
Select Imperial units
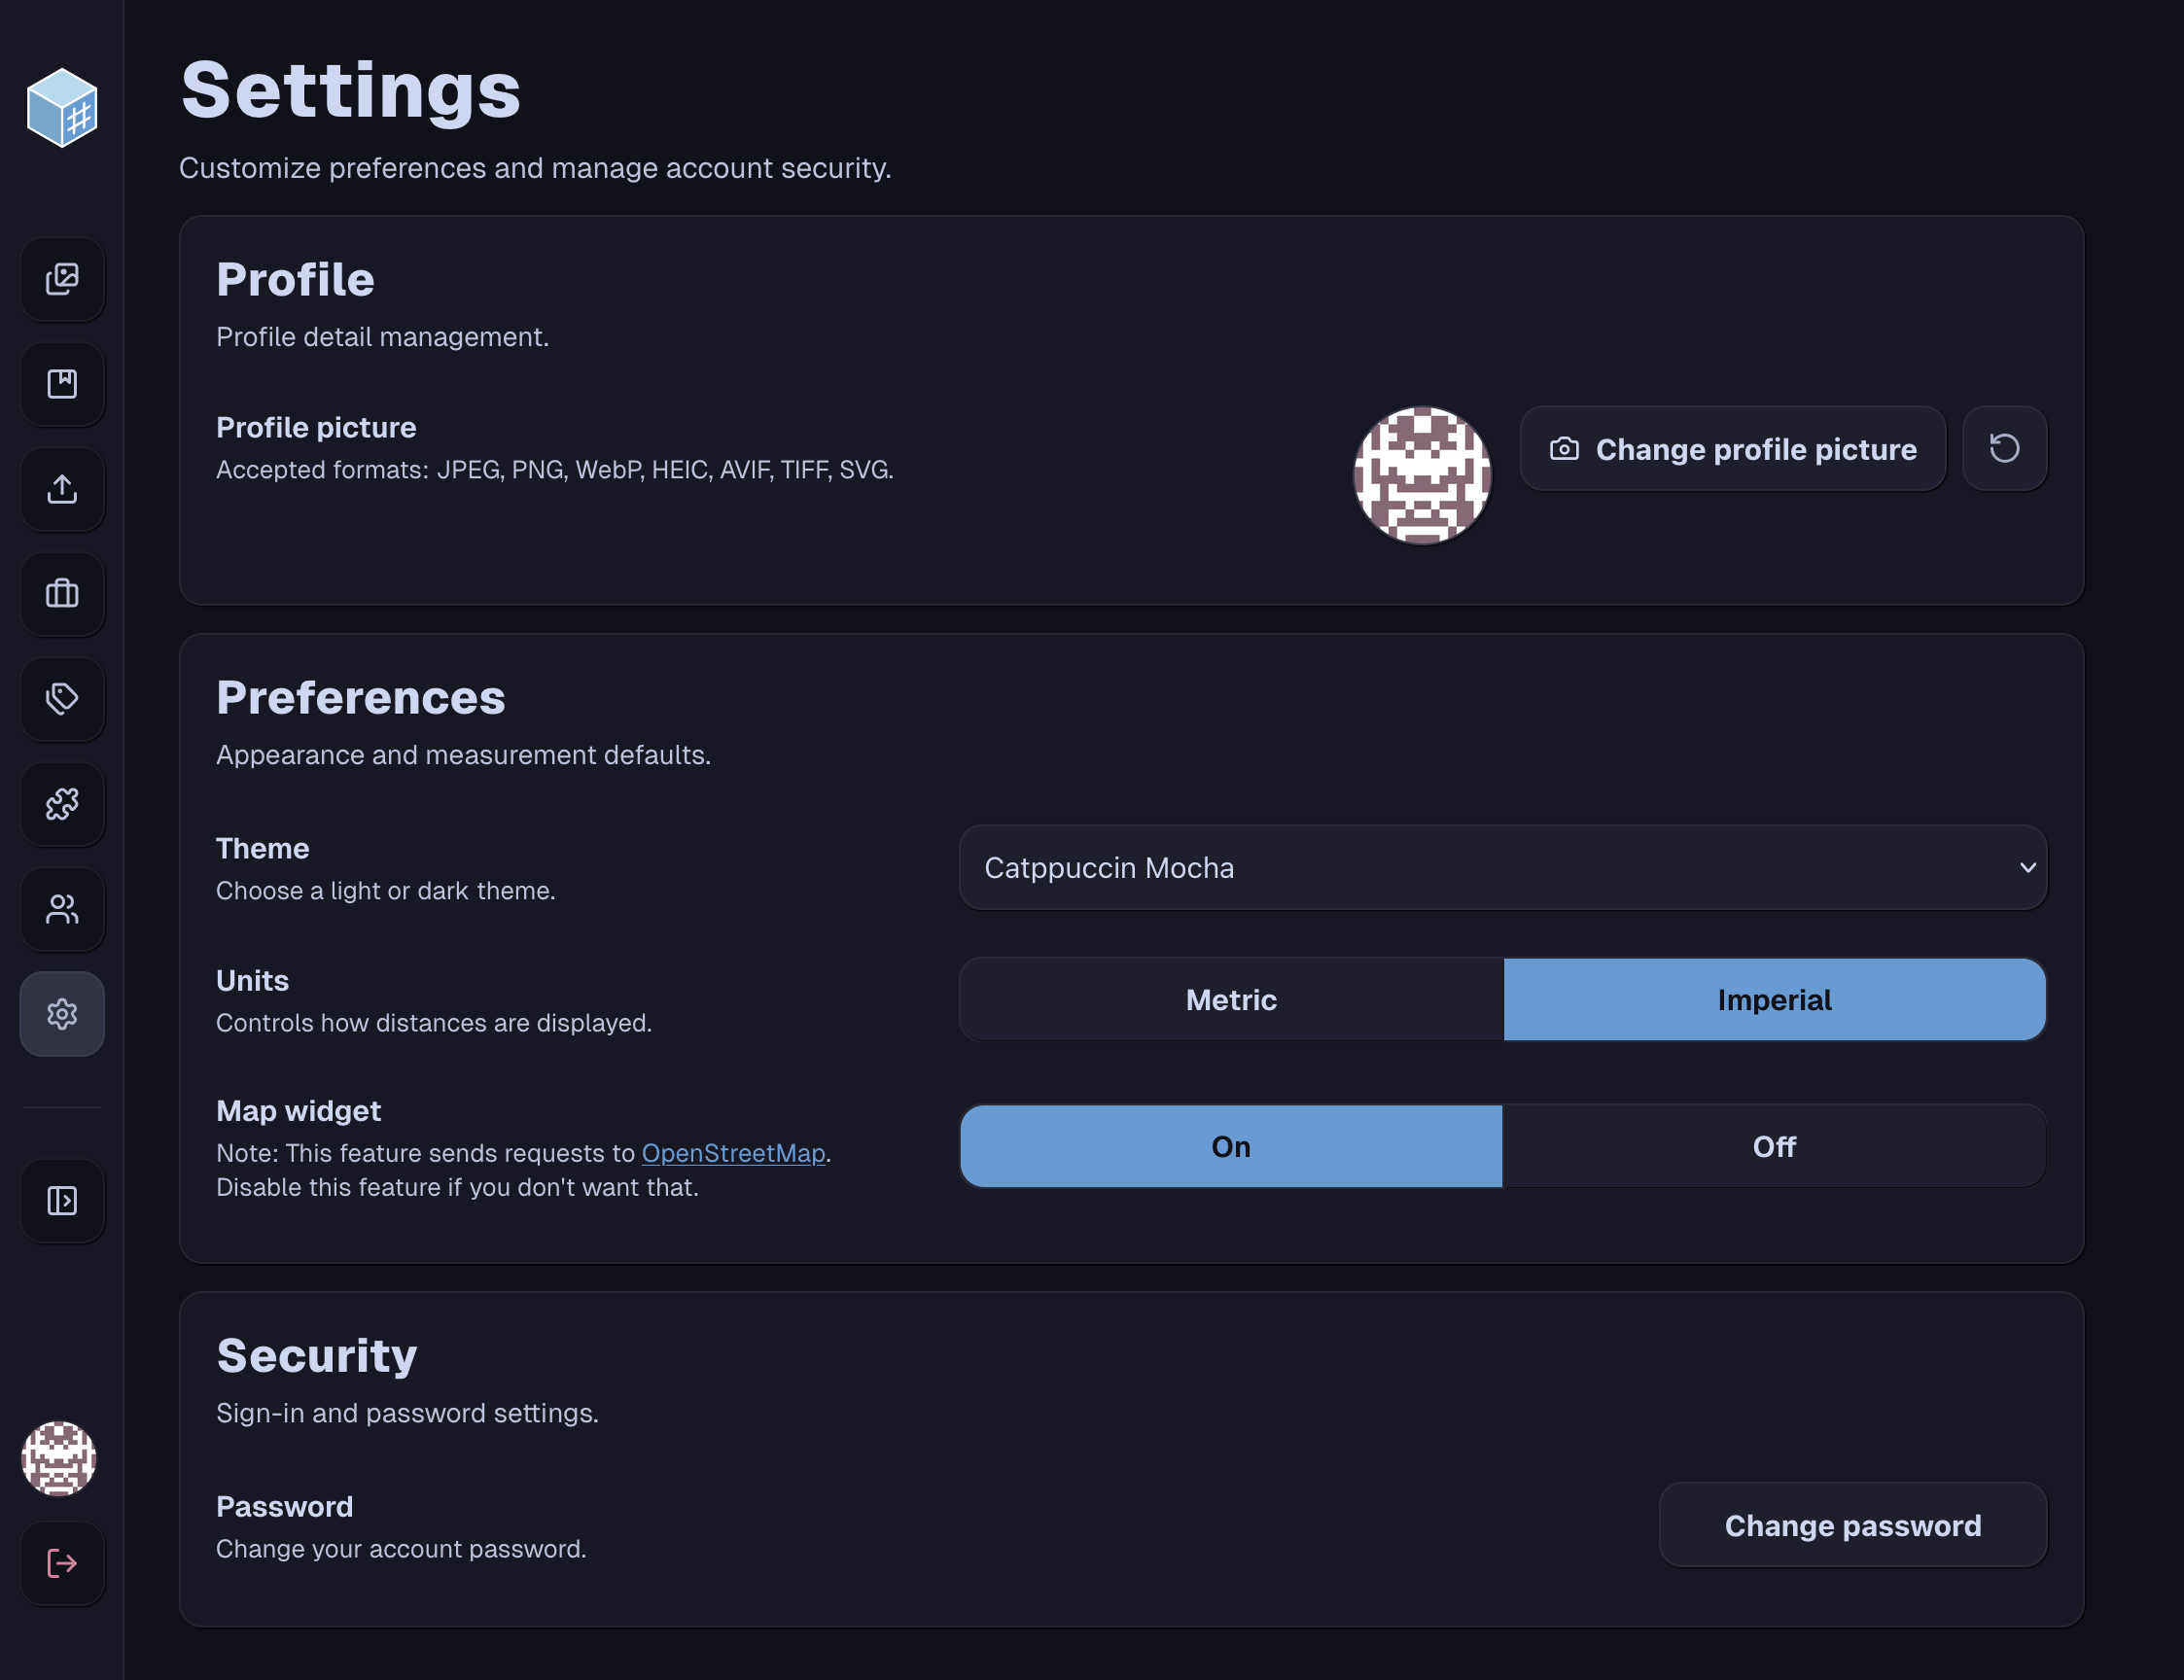click(x=1774, y=1000)
